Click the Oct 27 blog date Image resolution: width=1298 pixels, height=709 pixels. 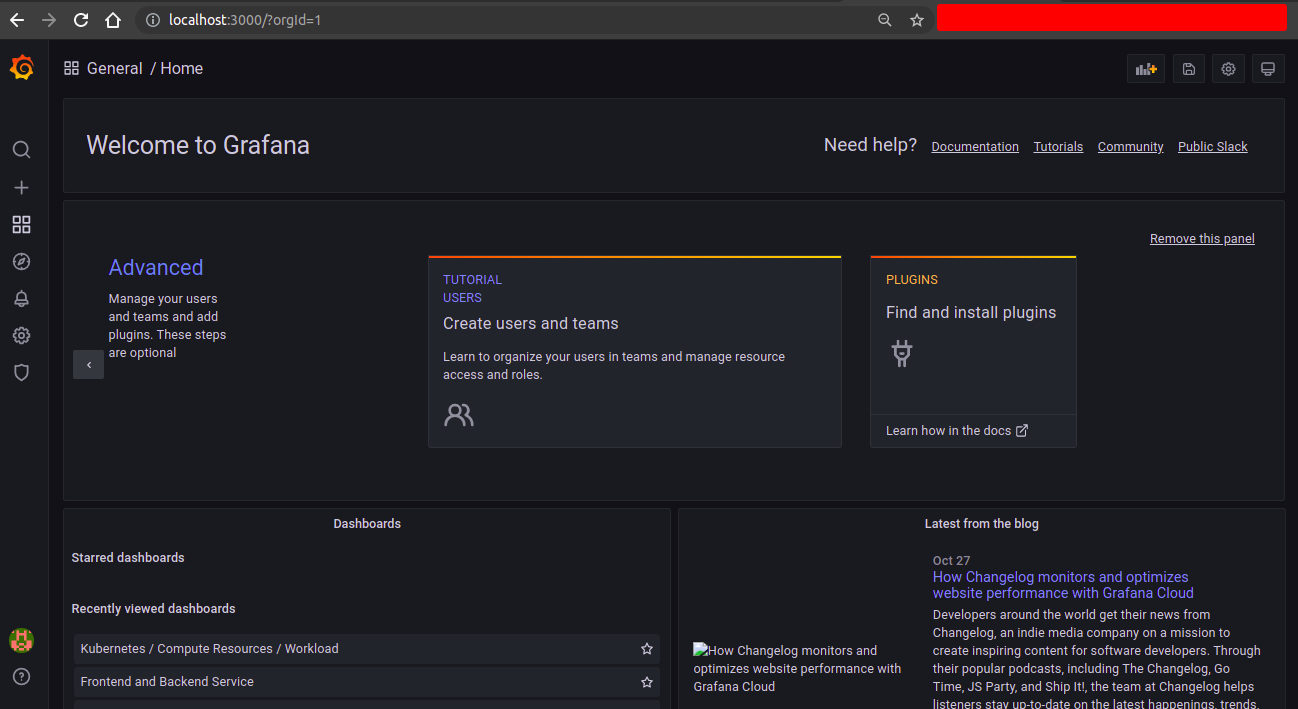(951, 561)
